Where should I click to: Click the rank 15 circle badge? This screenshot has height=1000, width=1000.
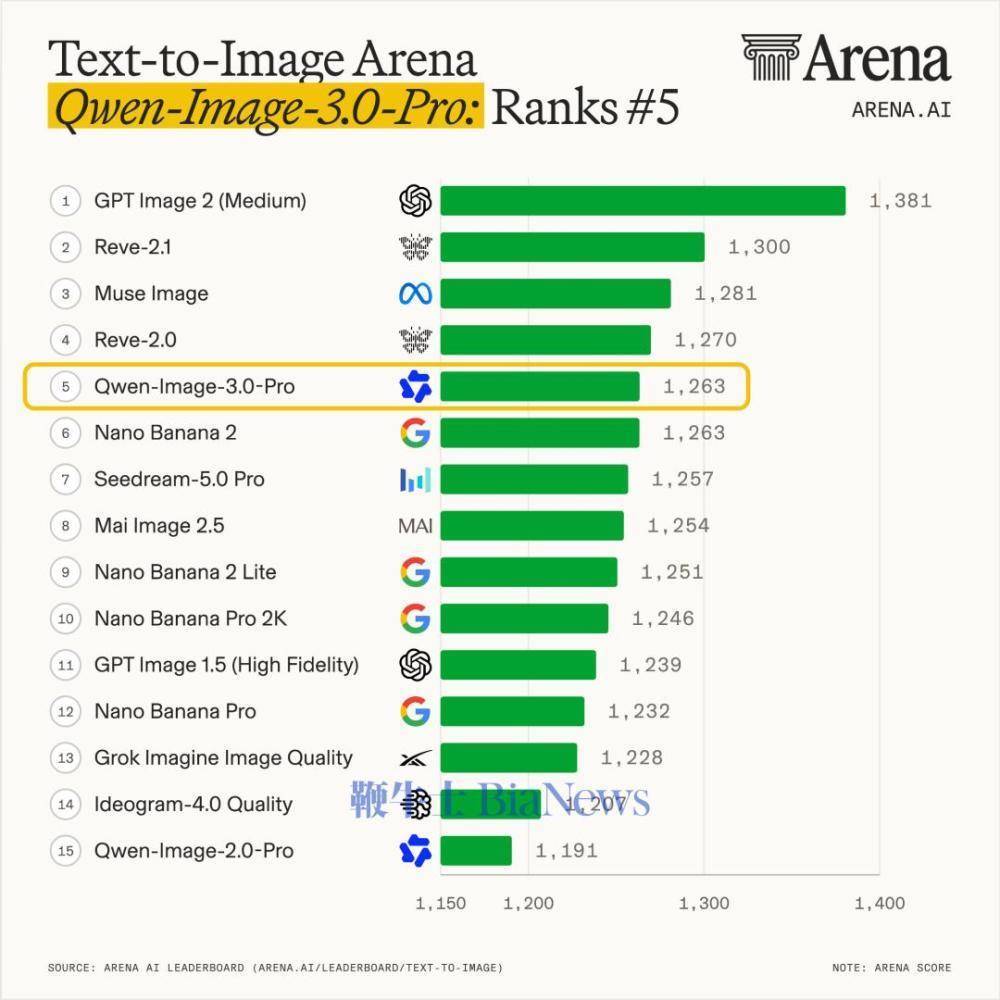coord(66,851)
